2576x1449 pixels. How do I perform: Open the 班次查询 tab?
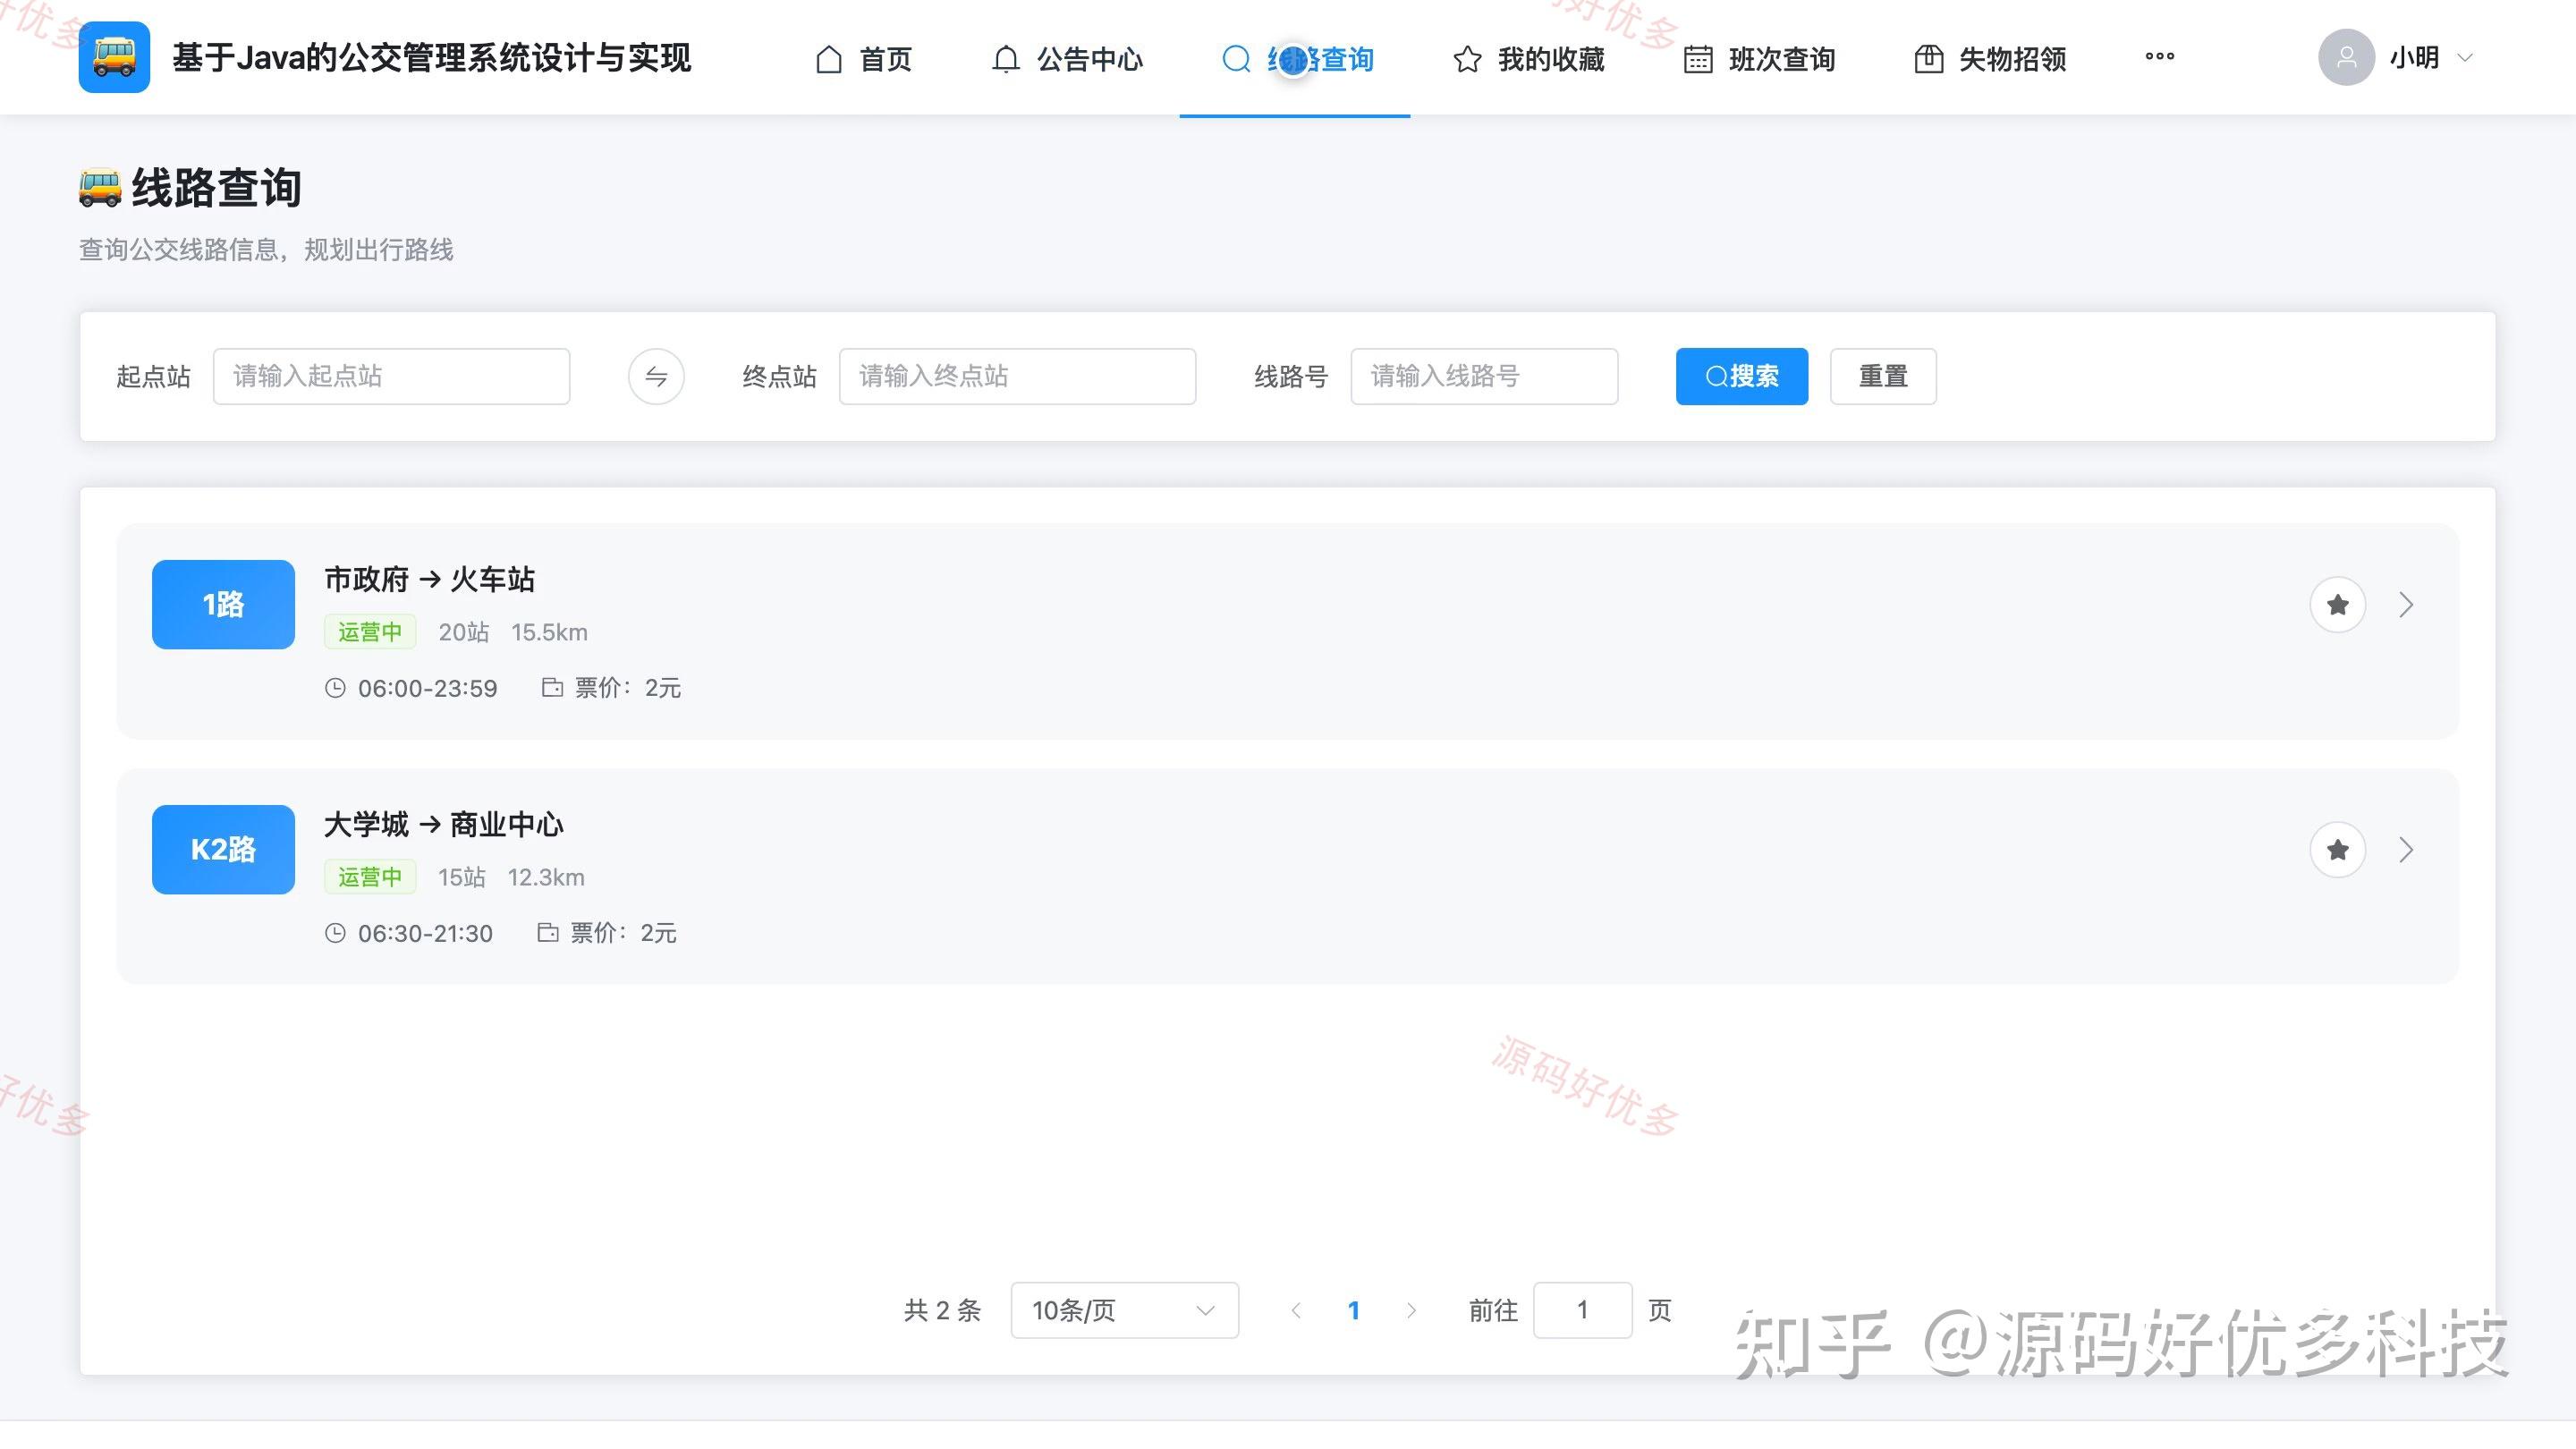(x=1759, y=59)
